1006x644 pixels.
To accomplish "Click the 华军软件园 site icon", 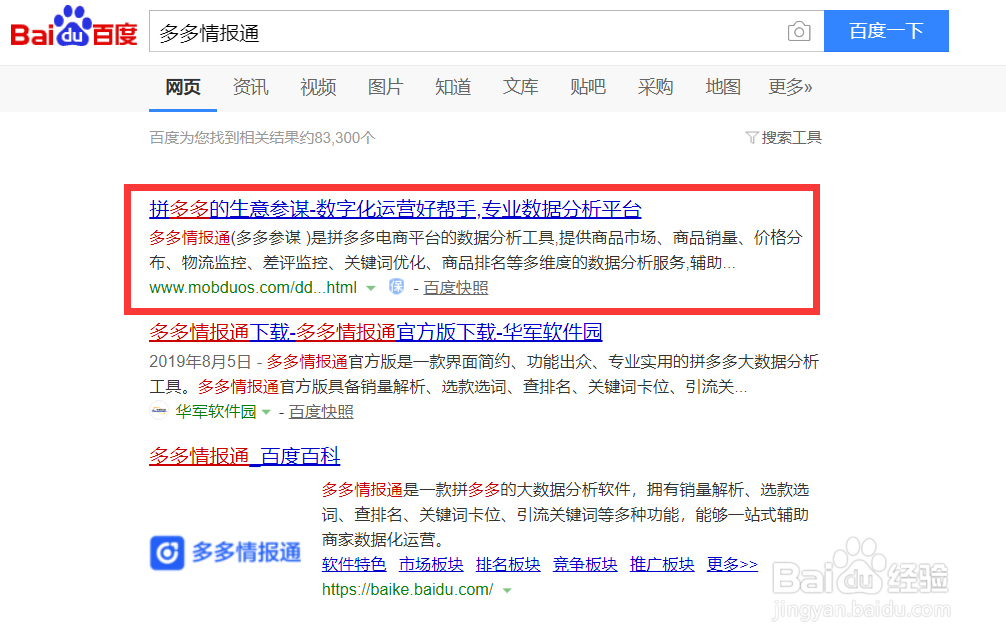I will click(158, 411).
